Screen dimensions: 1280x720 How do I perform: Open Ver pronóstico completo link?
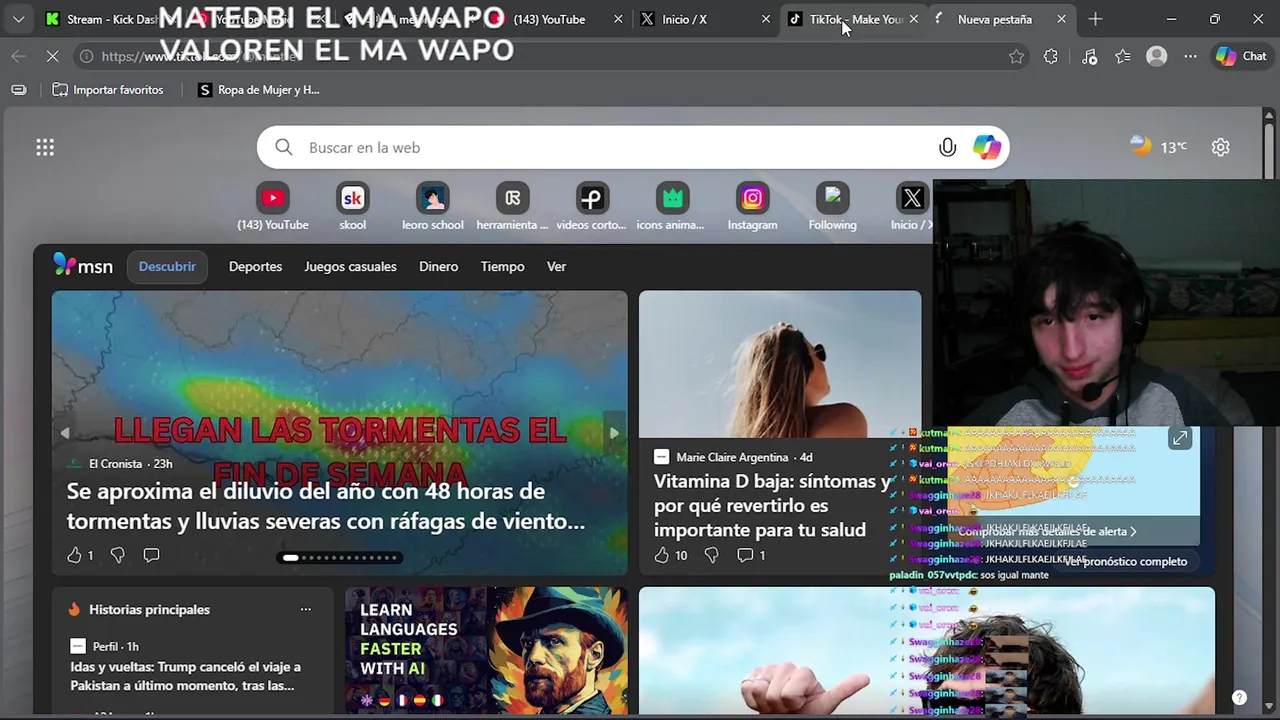point(1125,562)
